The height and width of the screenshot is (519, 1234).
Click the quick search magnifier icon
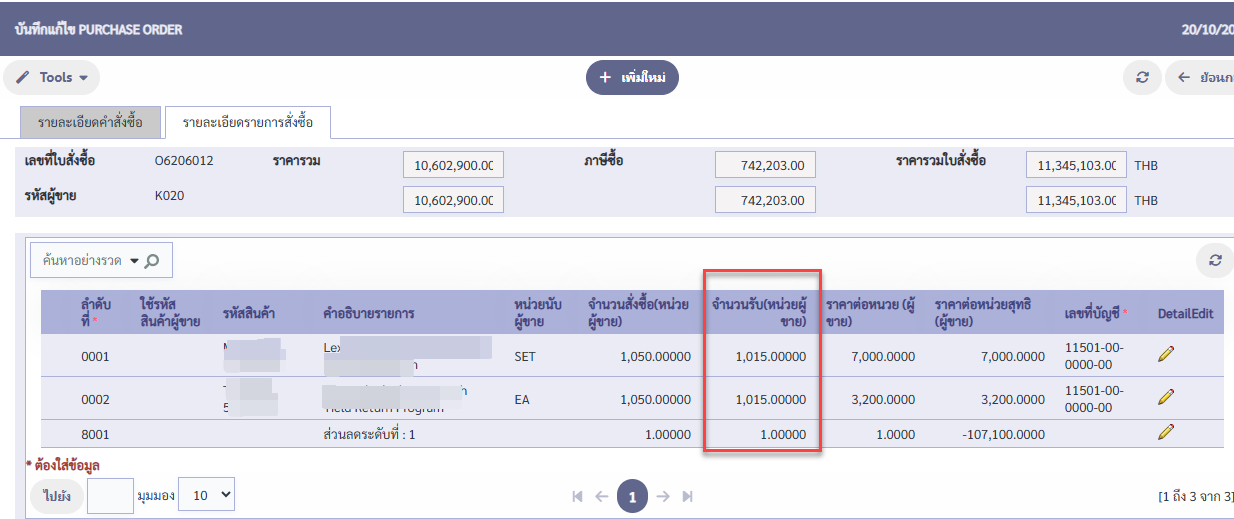pyautogui.click(x=152, y=260)
